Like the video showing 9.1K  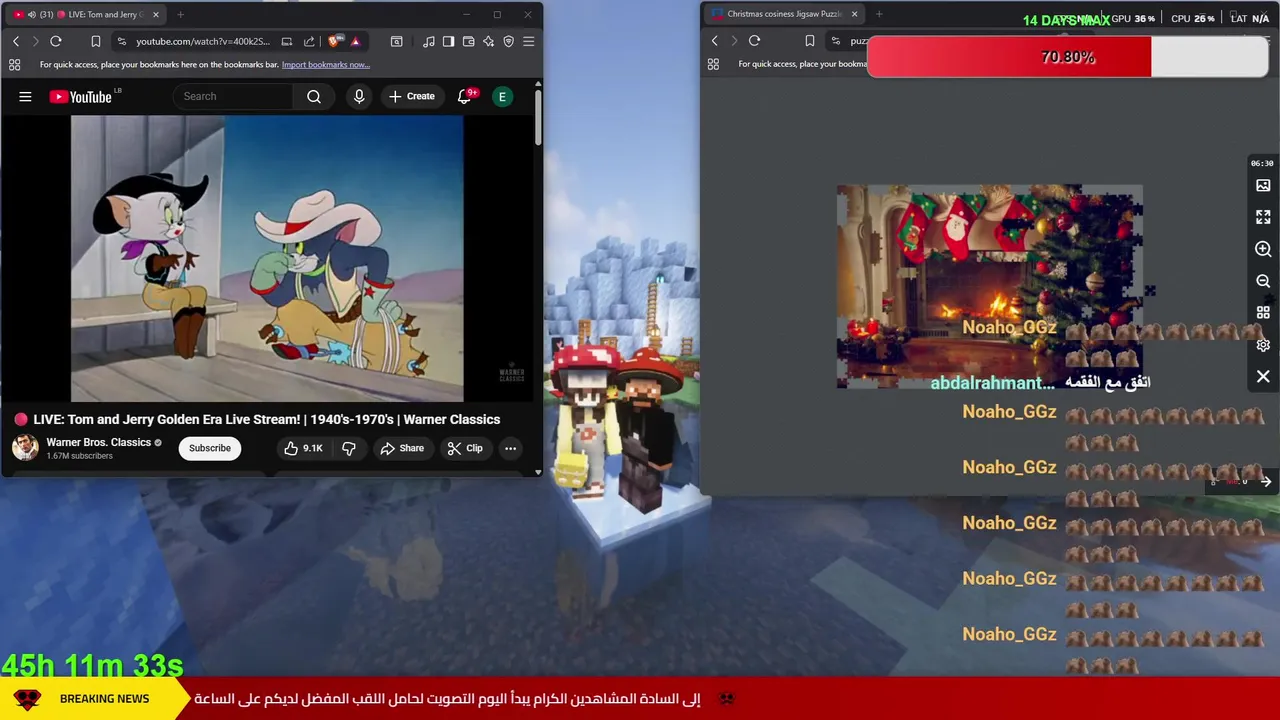coord(303,448)
